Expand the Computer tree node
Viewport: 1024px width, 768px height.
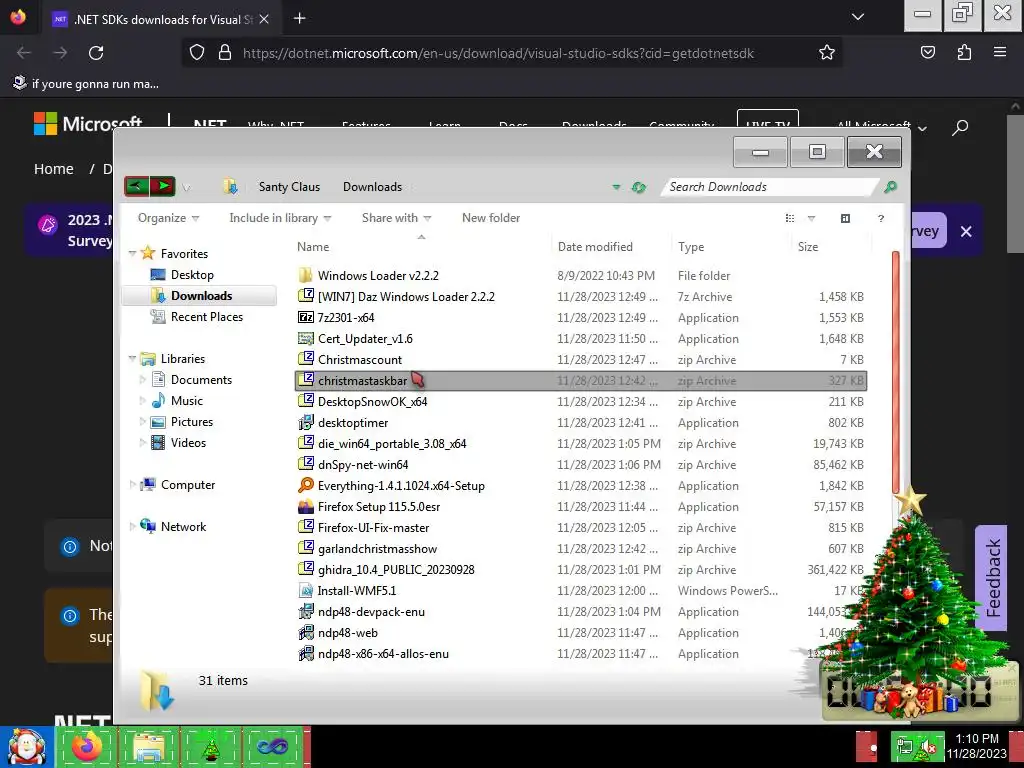133,485
